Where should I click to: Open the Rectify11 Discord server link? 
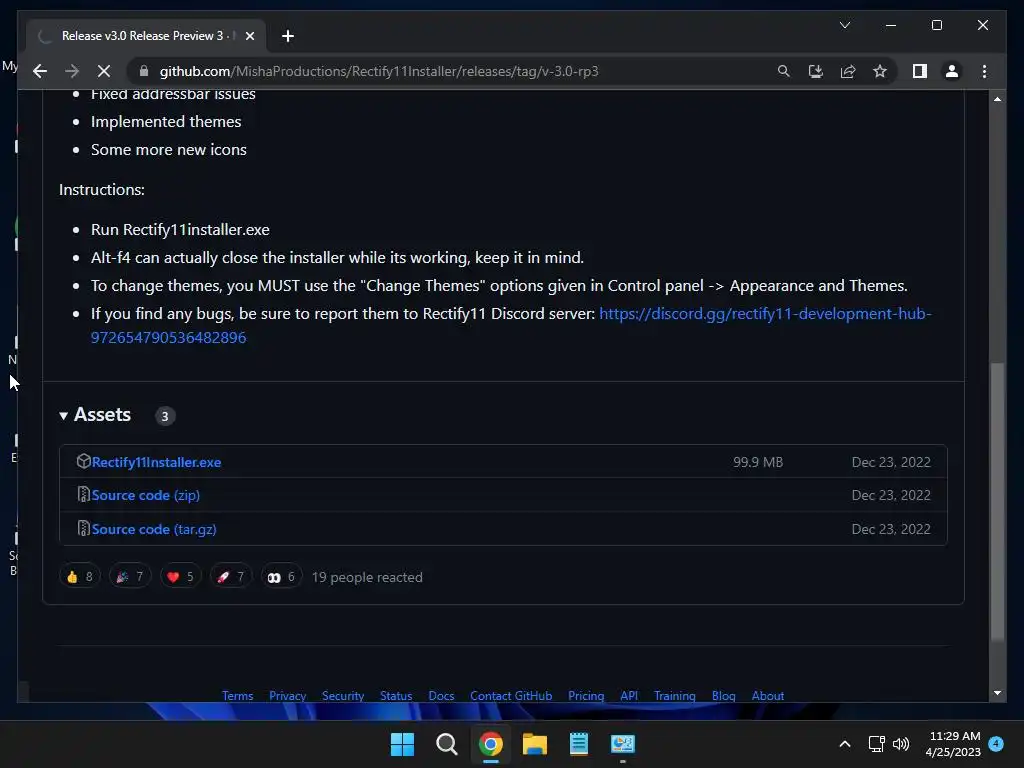pos(511,325)
